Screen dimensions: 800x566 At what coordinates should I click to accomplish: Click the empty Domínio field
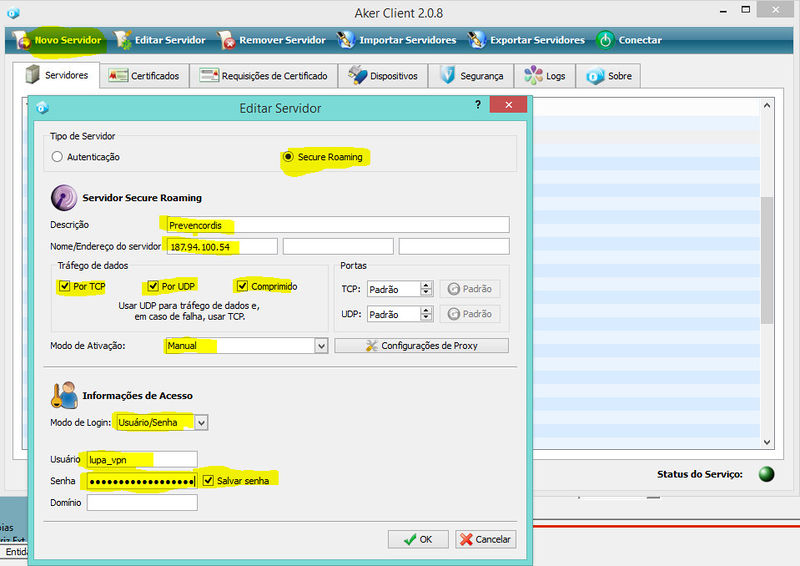[x=142, y=502]
